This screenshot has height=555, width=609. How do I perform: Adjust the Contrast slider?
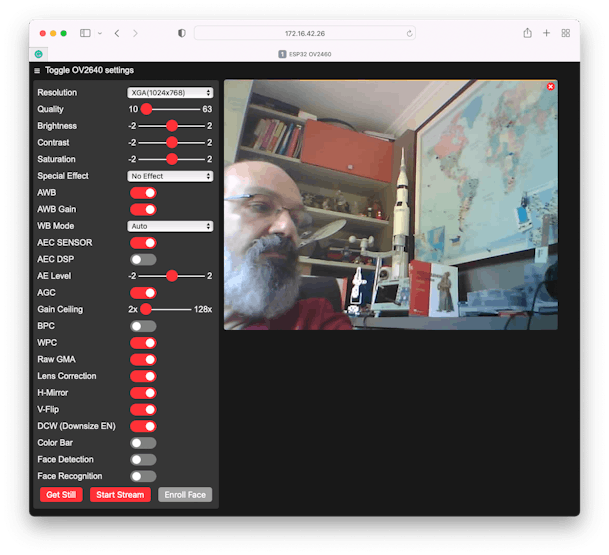point(172,143)
